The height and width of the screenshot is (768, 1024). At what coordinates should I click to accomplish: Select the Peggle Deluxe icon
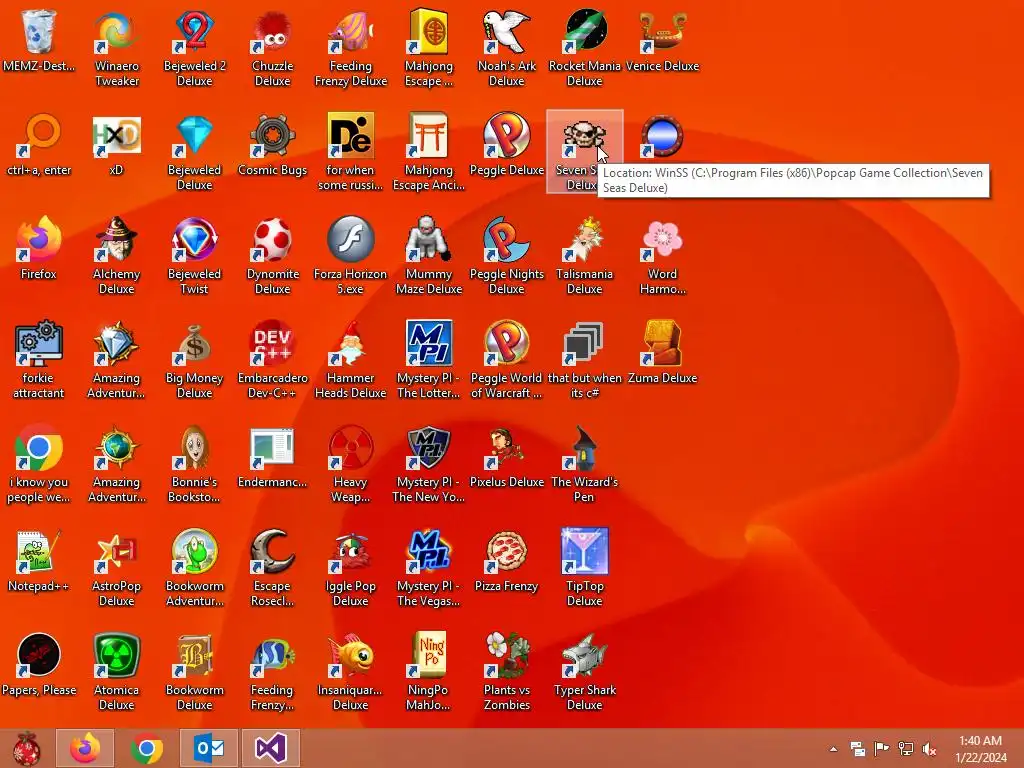507,135
